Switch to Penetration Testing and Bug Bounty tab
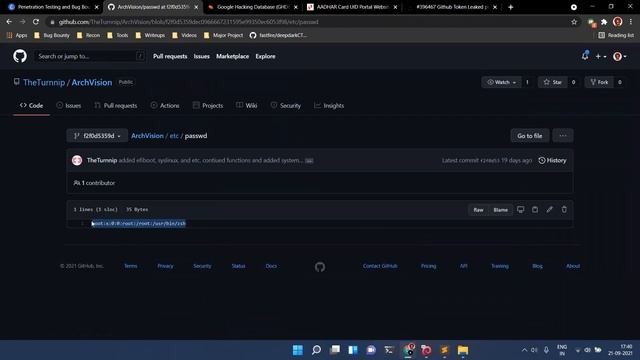Viewport: 640px width, 360px height. point(53,7)
